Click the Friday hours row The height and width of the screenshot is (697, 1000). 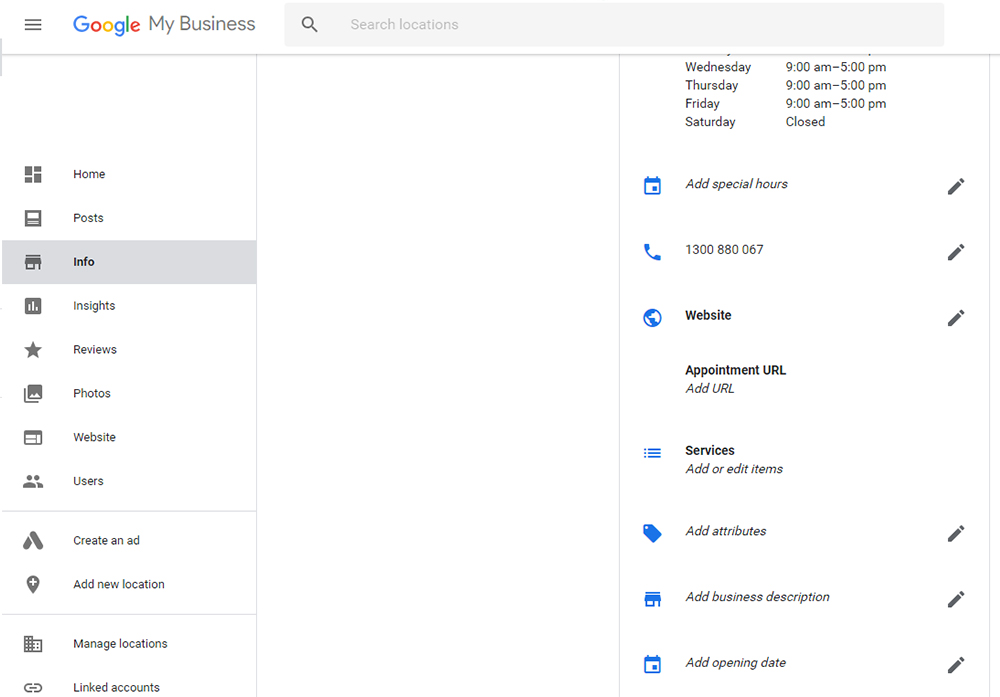point(786,104)
